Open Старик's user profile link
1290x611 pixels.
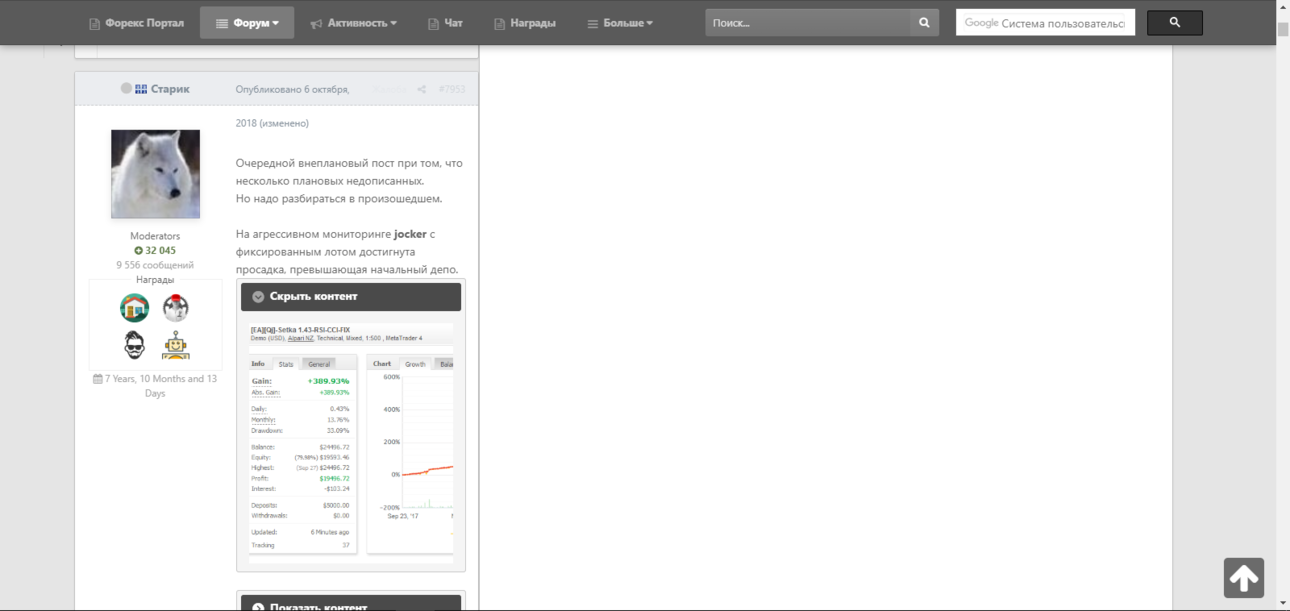(170, 89)
